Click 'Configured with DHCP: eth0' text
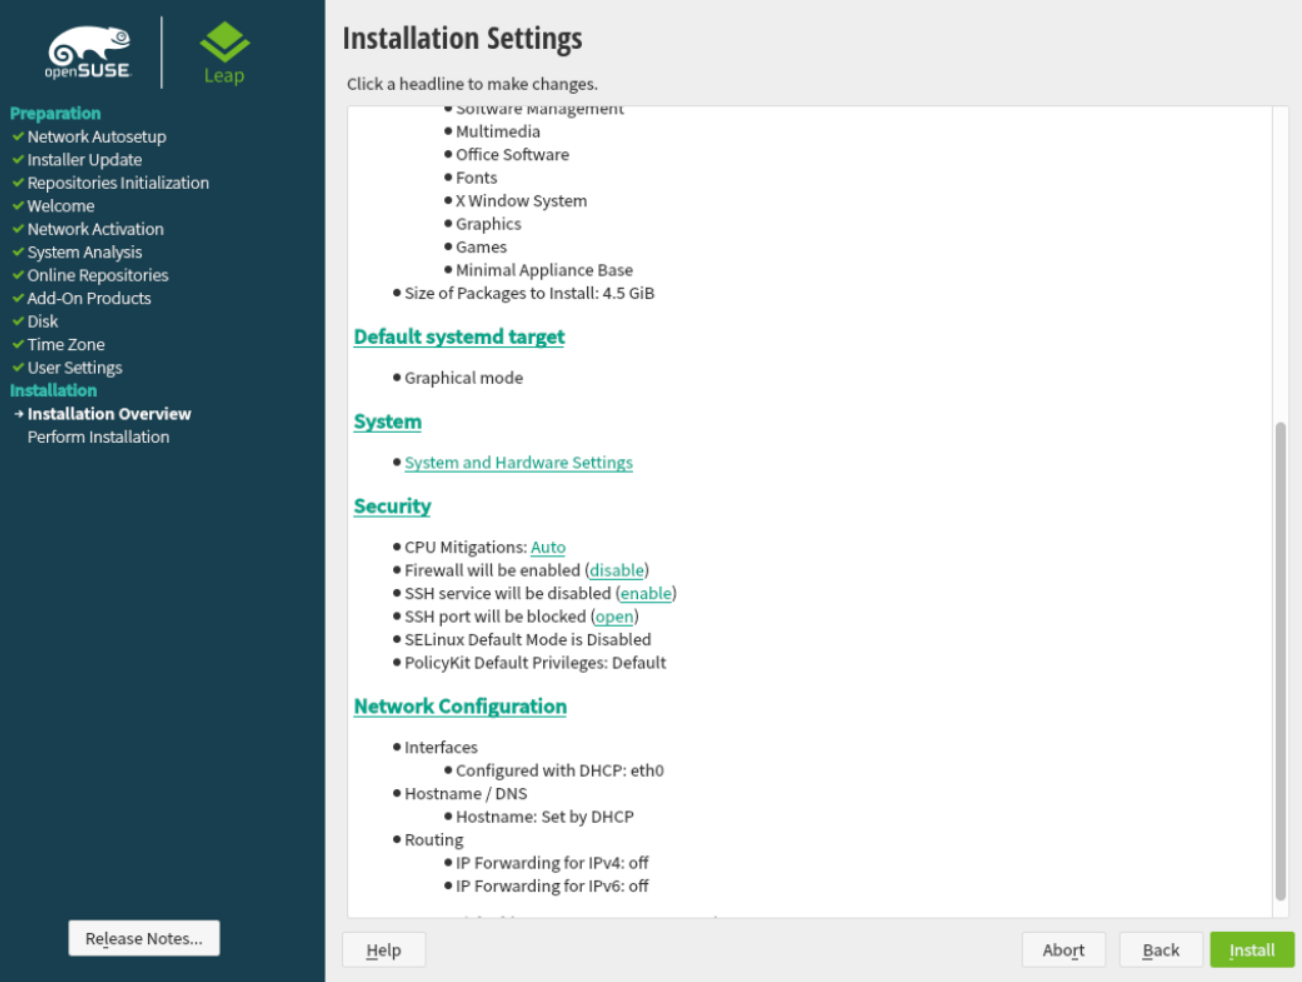 coord(559,770)
